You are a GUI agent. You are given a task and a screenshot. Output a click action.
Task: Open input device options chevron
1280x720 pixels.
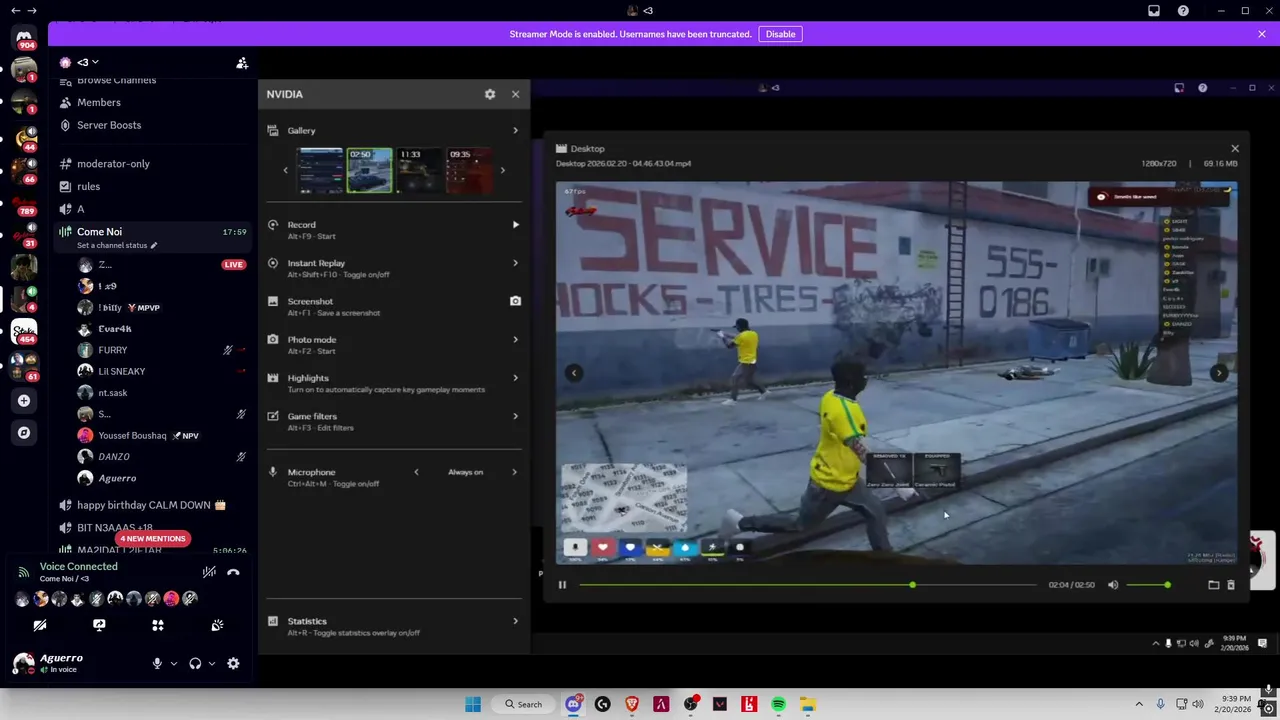click(x=174, y=663)
